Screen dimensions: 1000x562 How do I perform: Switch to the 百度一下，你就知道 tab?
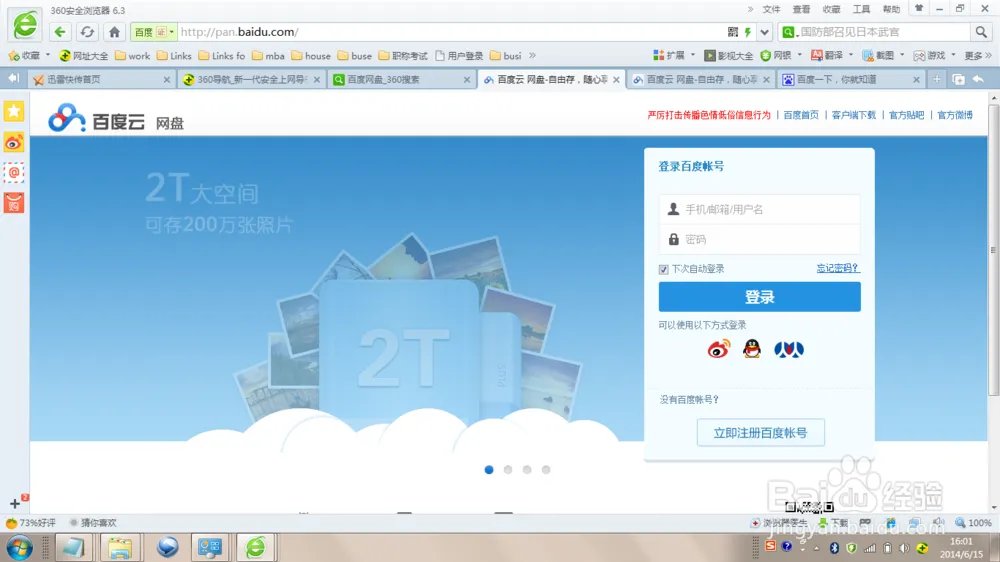tap(851, 79)
